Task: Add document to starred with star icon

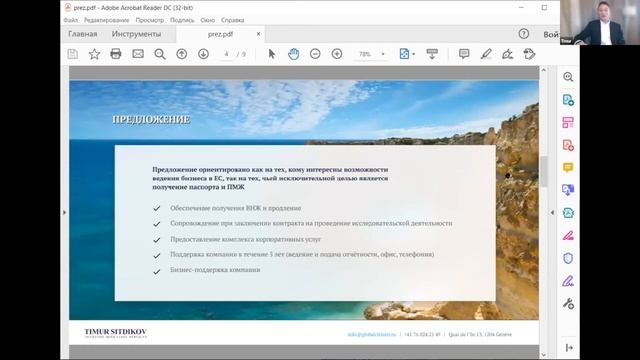Action: tap(94, 54)
